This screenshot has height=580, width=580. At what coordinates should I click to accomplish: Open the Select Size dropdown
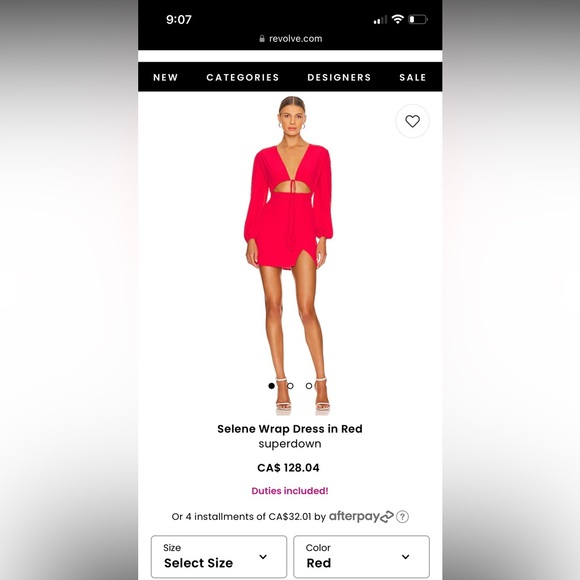click(219, 556)
